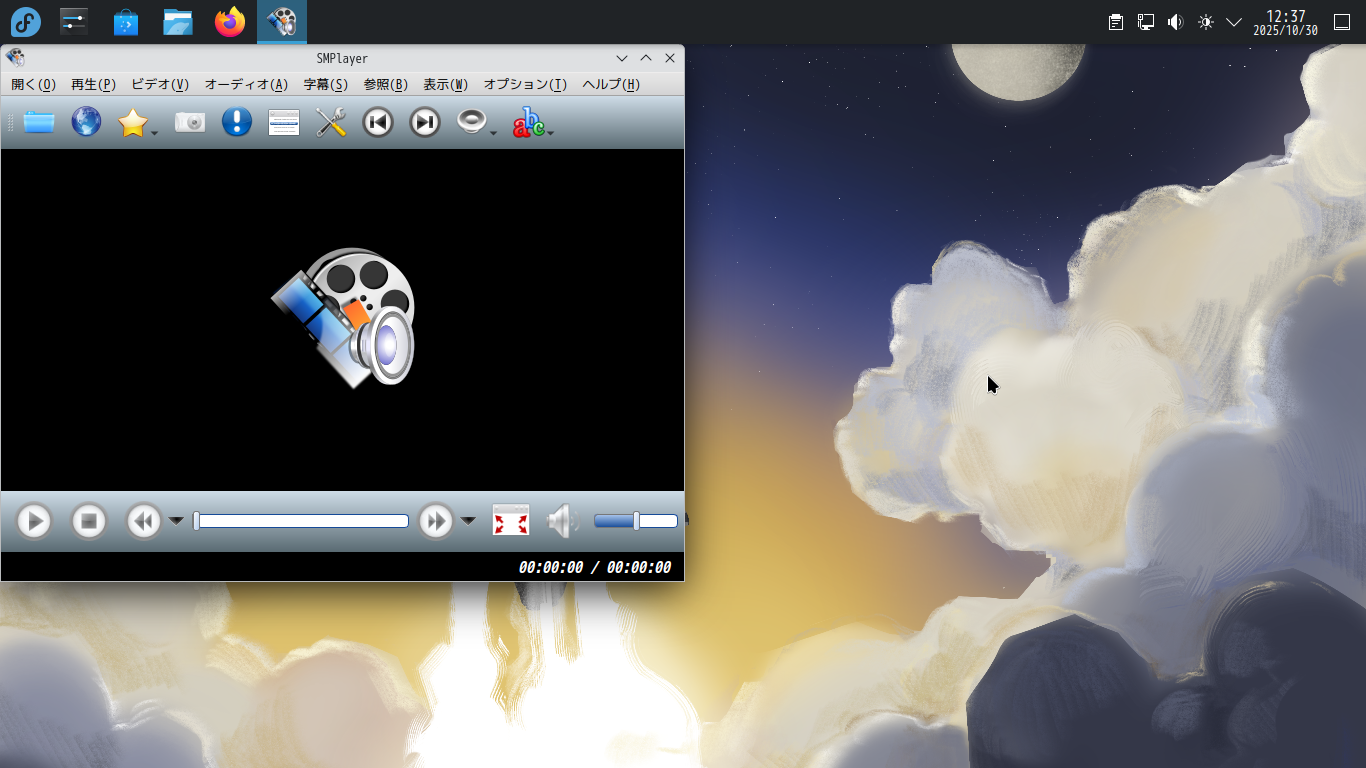Viewport: 1366px width, 768px height.
Task: Open the オプション(T) menu
Action: tap(525, 85)
